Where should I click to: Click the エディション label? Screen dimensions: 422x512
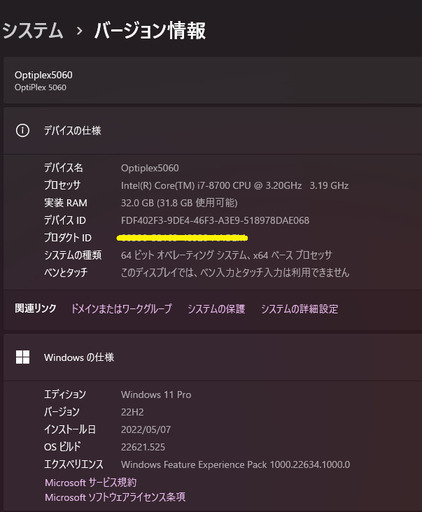tap(65, 394)
